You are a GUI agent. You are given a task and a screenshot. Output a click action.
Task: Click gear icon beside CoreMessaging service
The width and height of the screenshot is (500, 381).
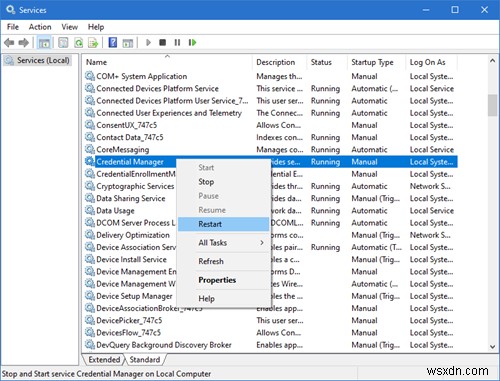click(x=89, y=149)
